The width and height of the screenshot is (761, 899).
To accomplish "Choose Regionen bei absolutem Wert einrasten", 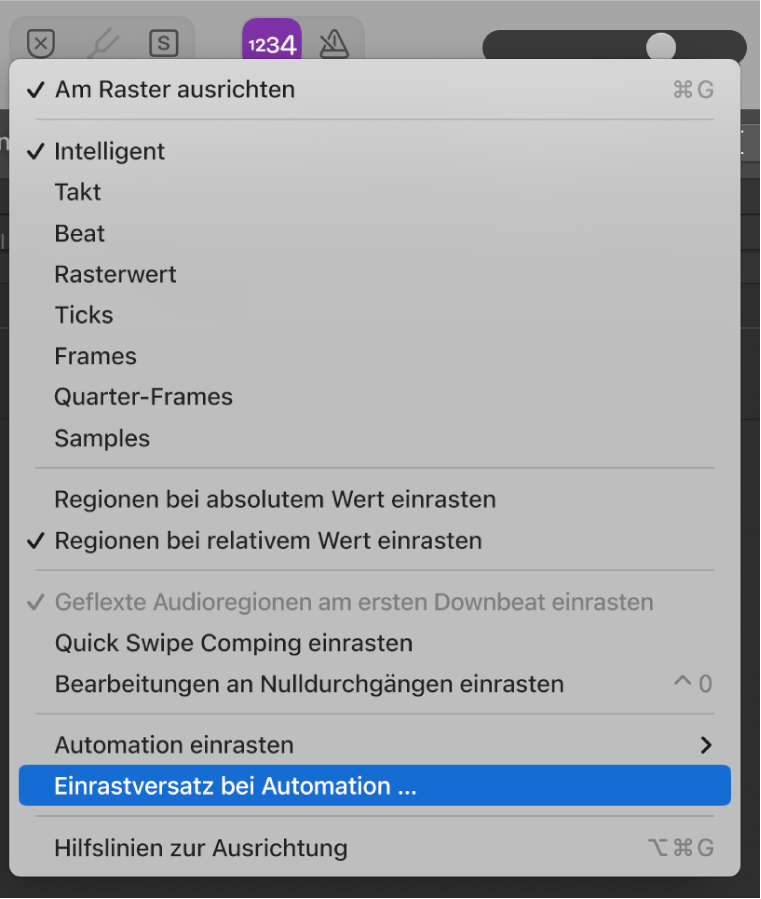I will (x=275, y=499).
